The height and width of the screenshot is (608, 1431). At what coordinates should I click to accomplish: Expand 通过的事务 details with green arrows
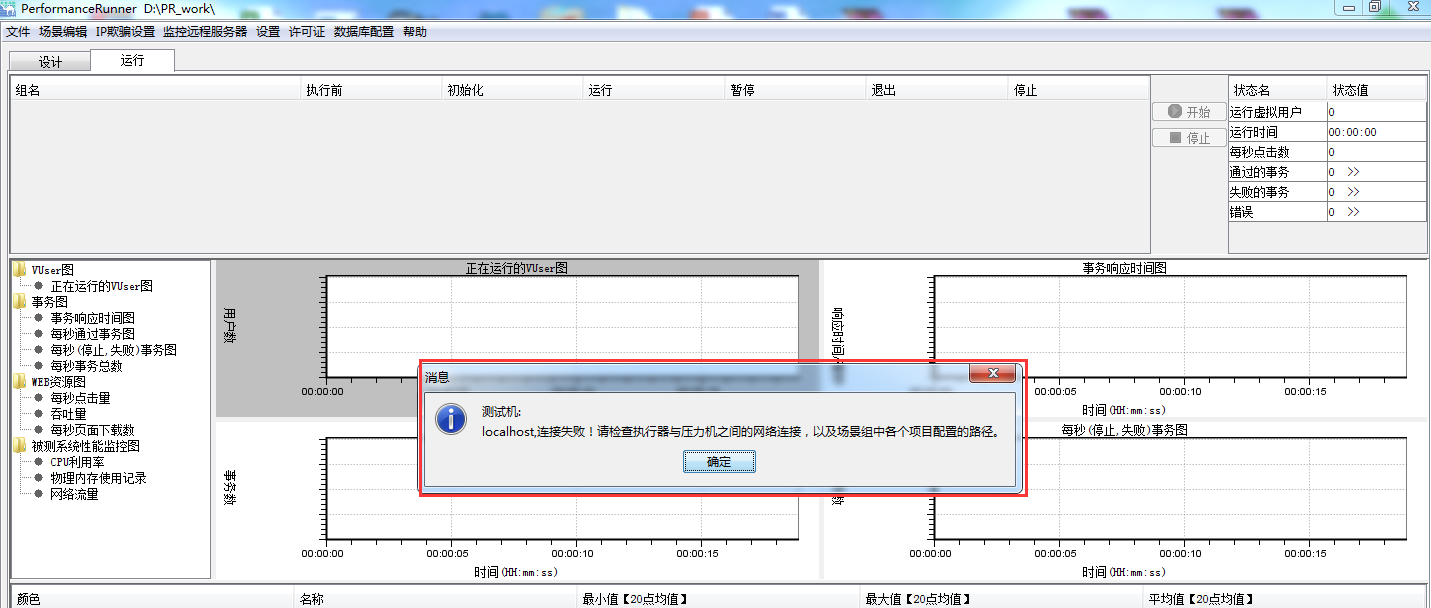point(1353,172)
